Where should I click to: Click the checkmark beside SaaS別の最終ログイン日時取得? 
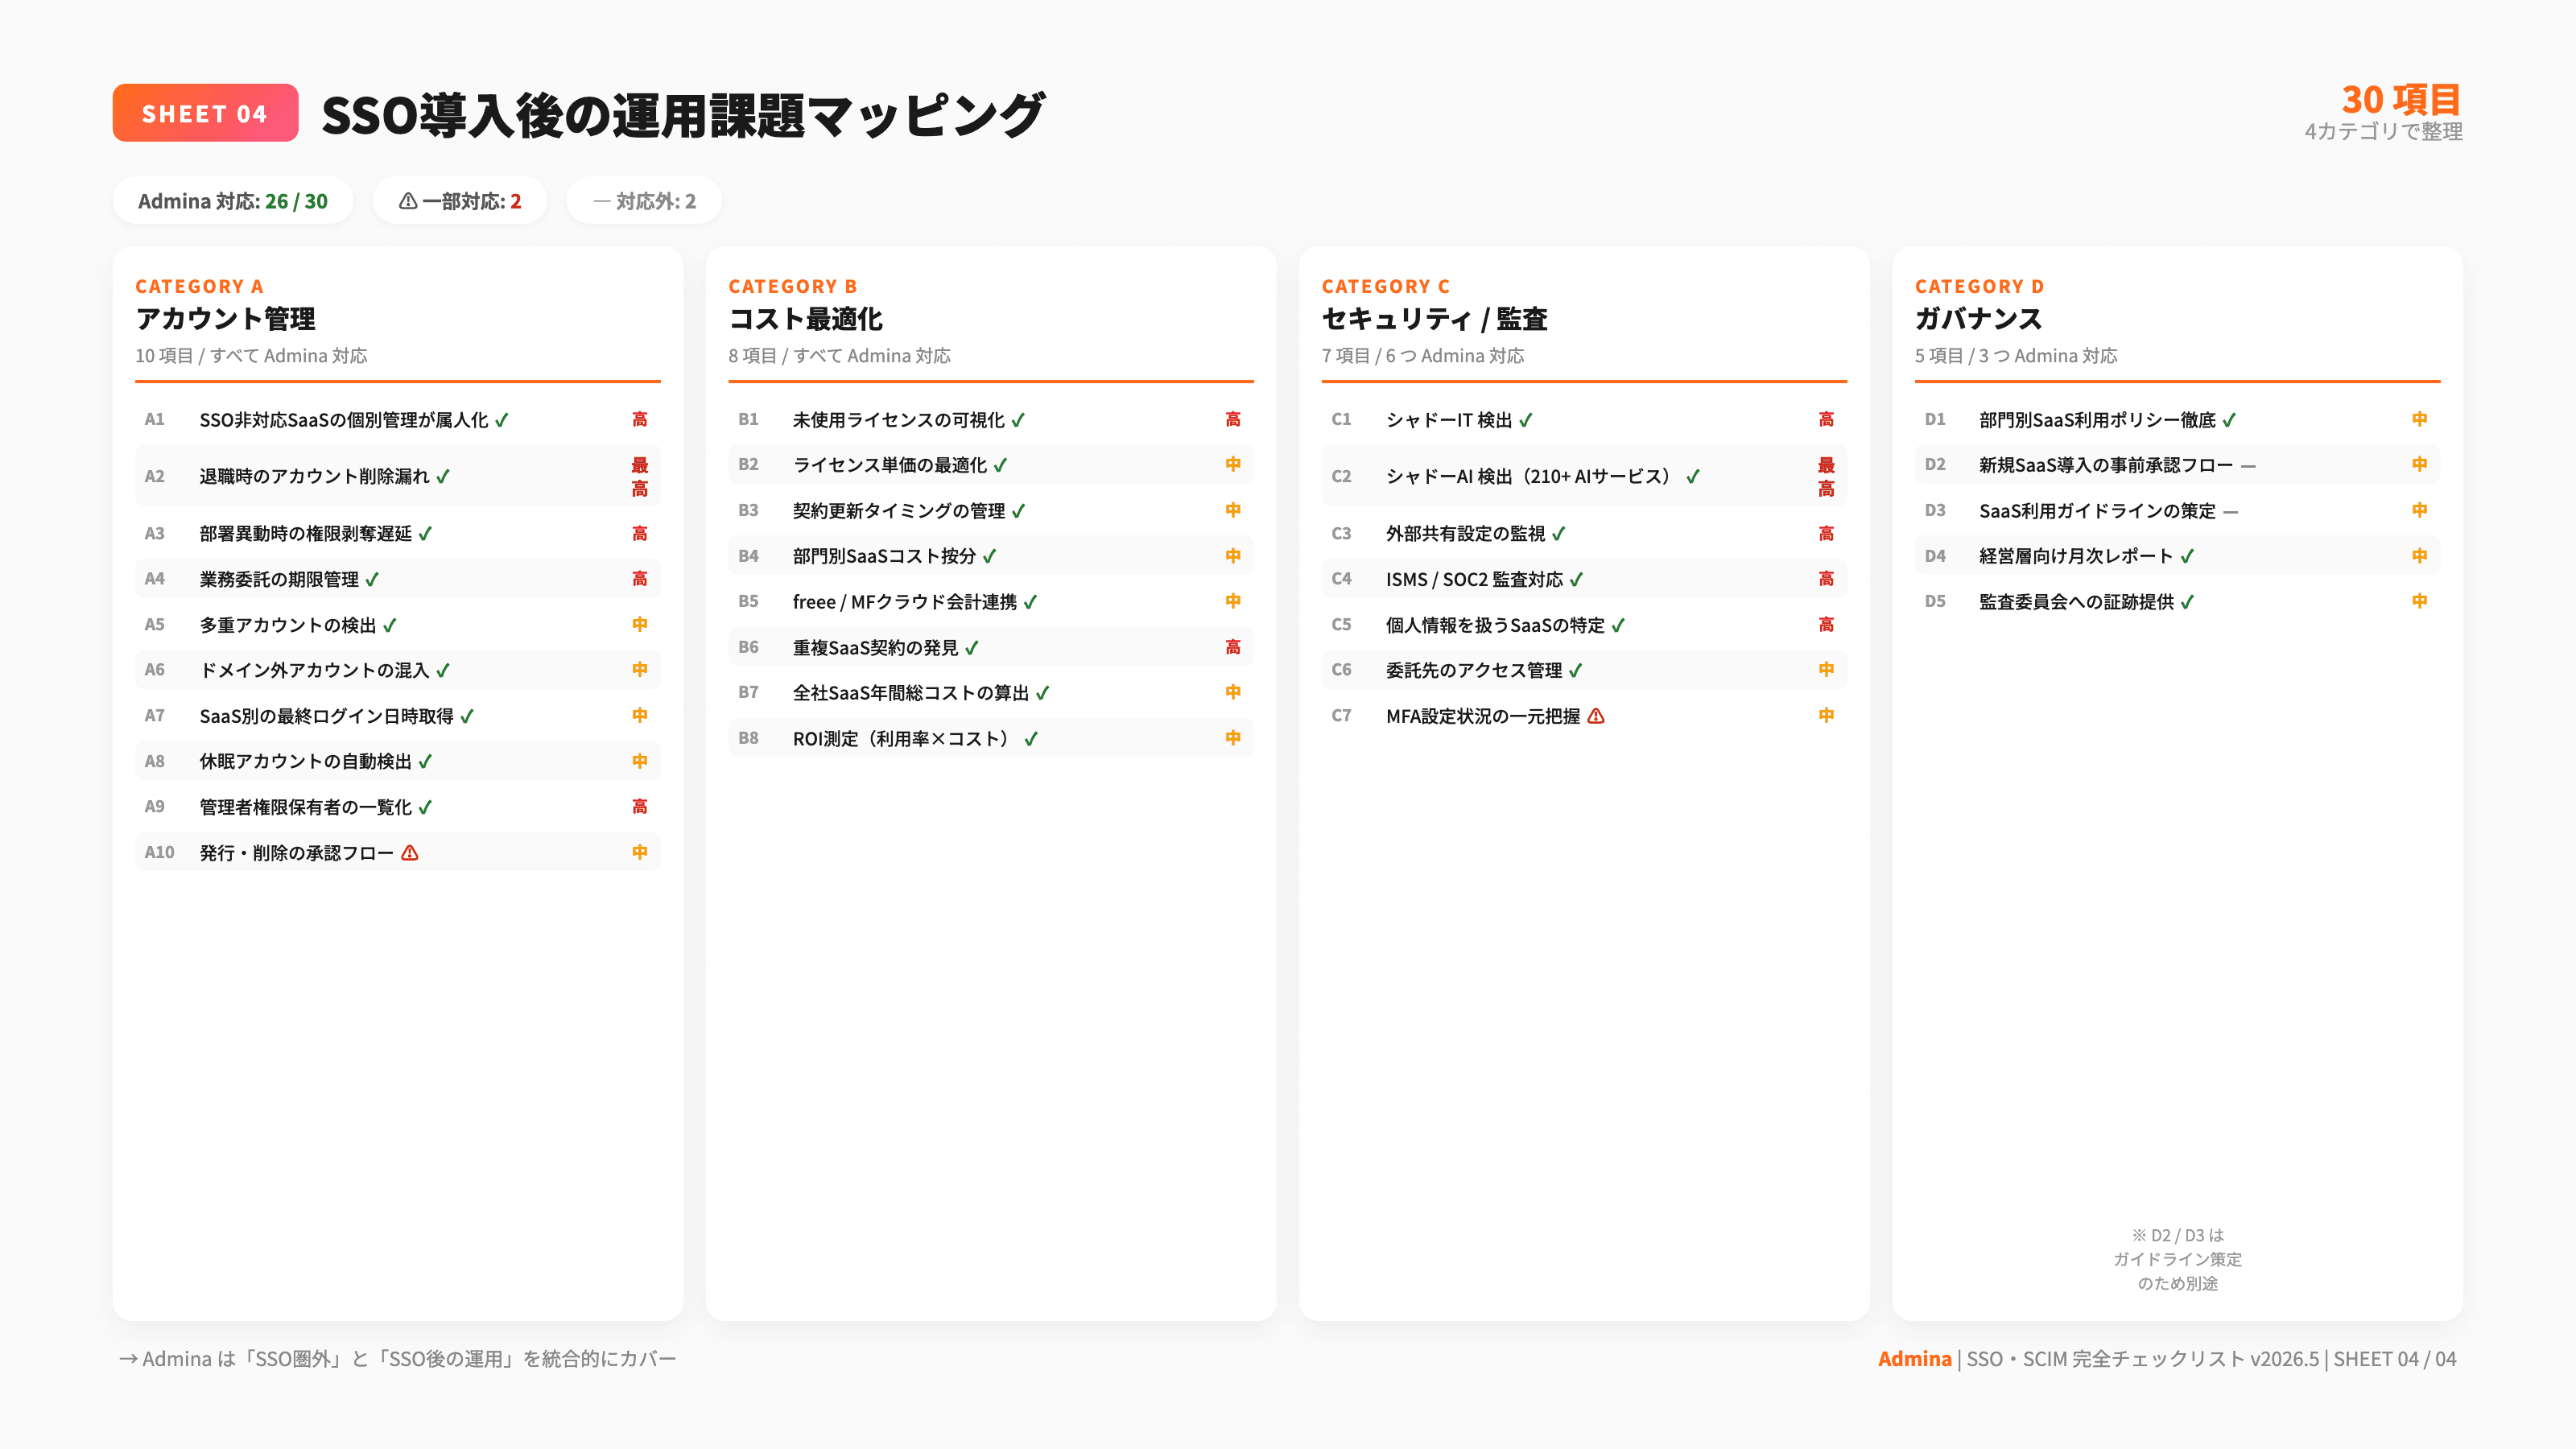467,716
